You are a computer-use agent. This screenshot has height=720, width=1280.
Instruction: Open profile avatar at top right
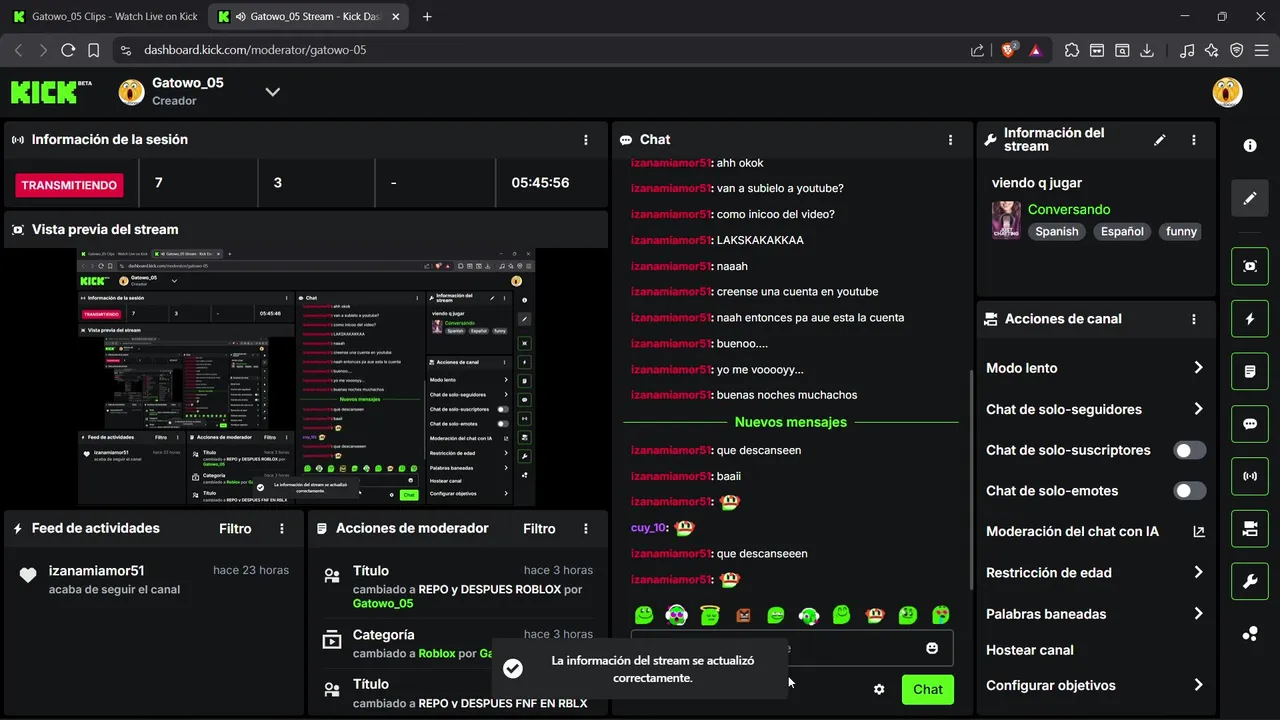coord(1227,92)
